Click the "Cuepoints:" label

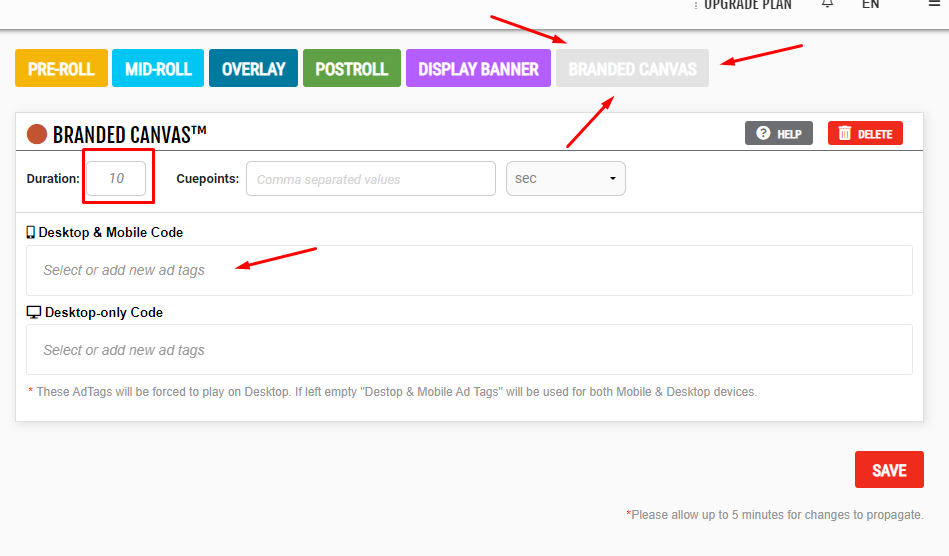(x=208, y=178)
